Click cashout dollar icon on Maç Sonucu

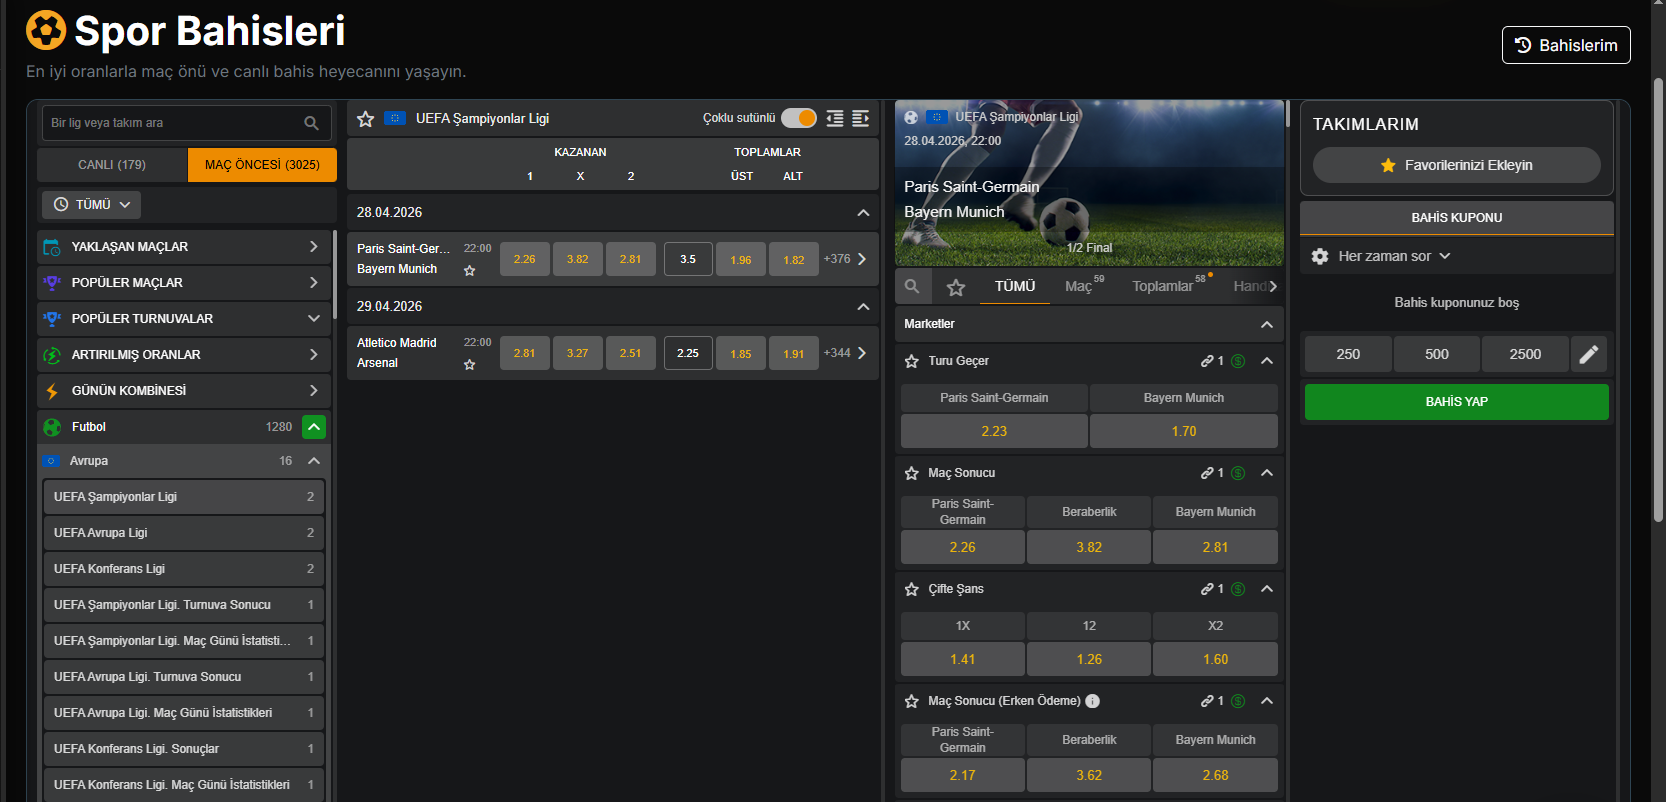(1238, 473)
